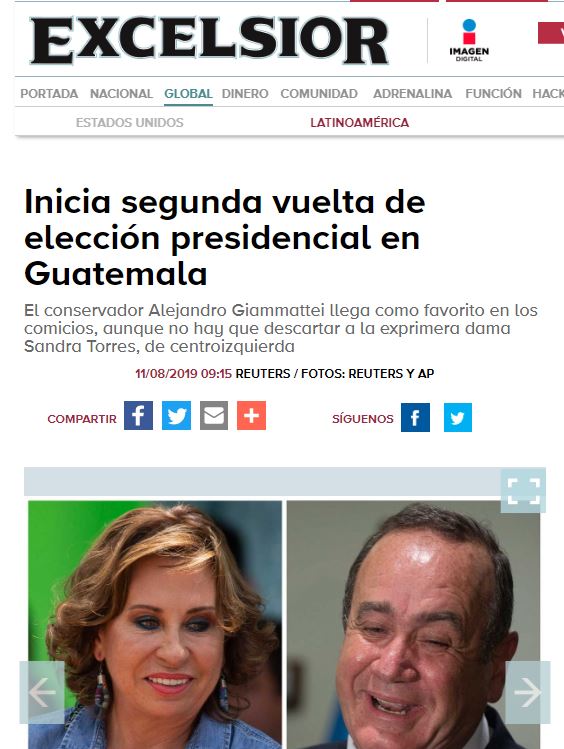Share article on Facebook via Compartir icon
Viewport: 564px width, 749px height.
tap(138, 416)
